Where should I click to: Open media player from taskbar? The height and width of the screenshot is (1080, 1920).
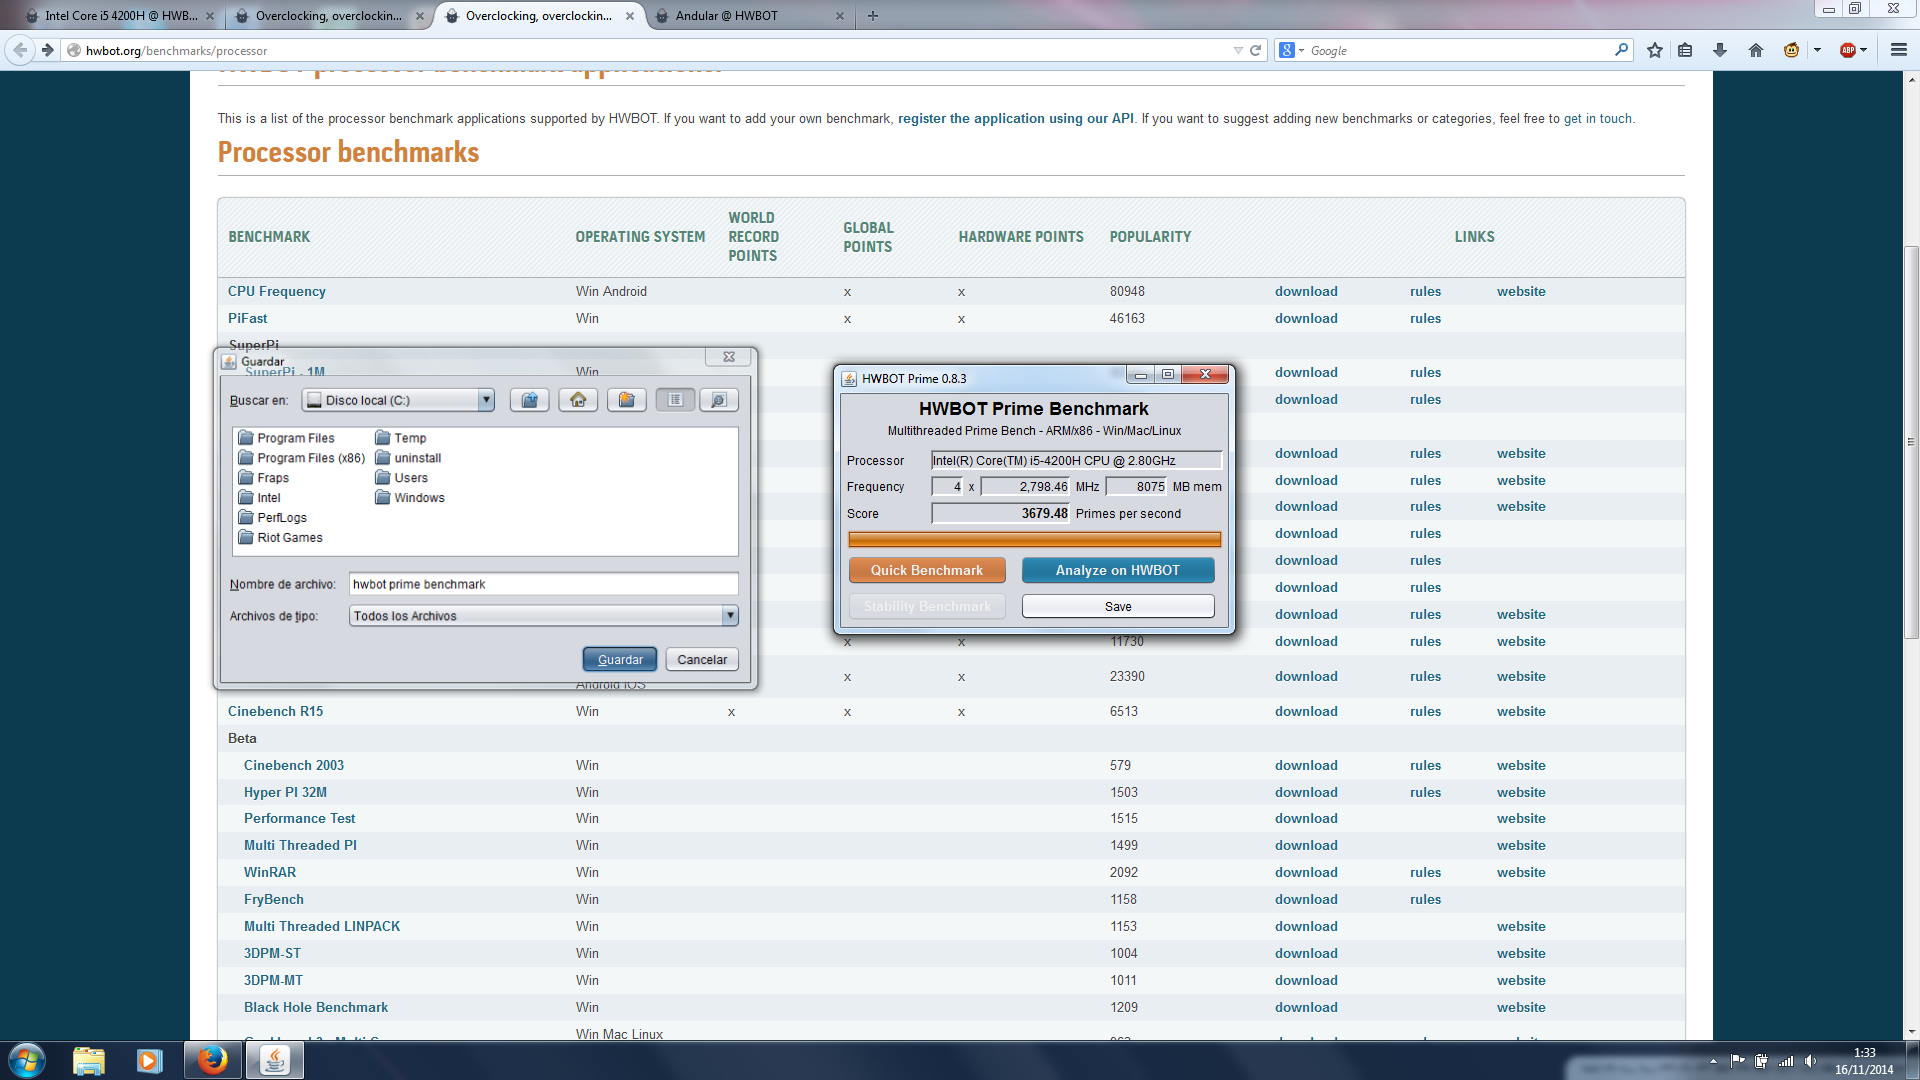coord(150,1060)
